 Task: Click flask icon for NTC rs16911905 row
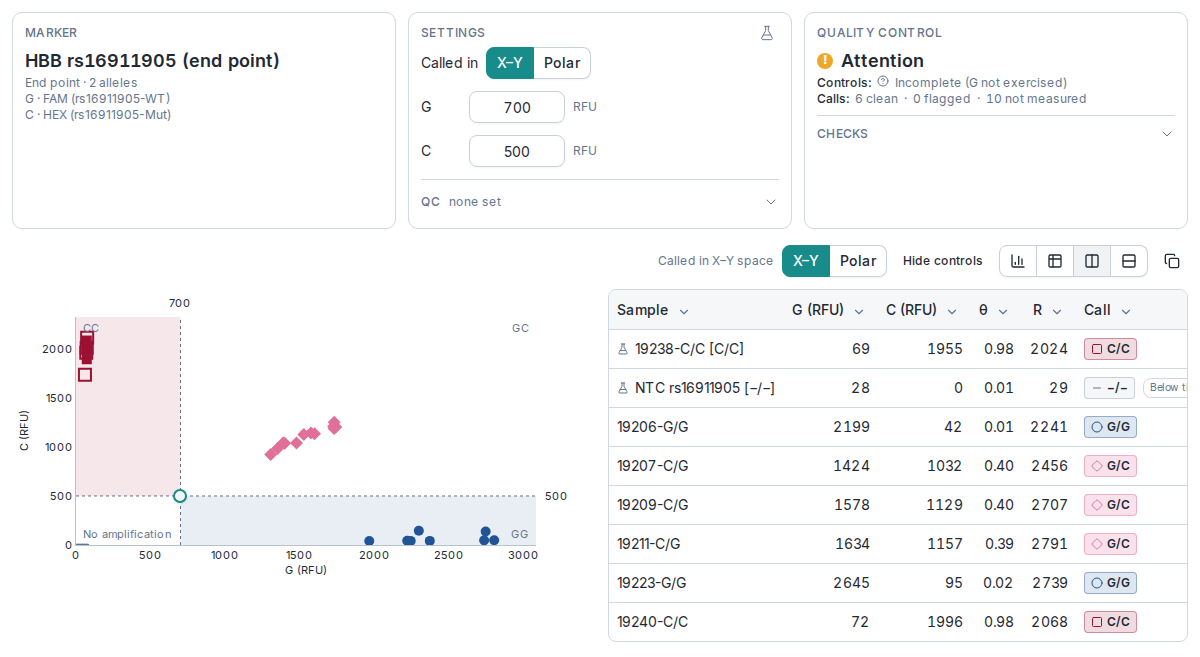[623, 388]
